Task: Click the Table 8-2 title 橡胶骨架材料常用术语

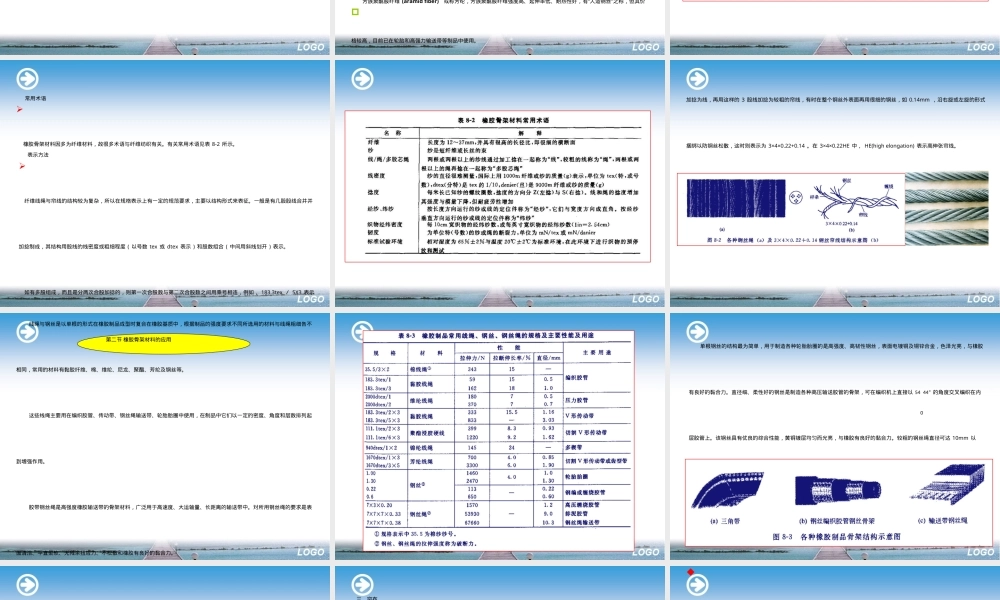Action: coord(503,120)
